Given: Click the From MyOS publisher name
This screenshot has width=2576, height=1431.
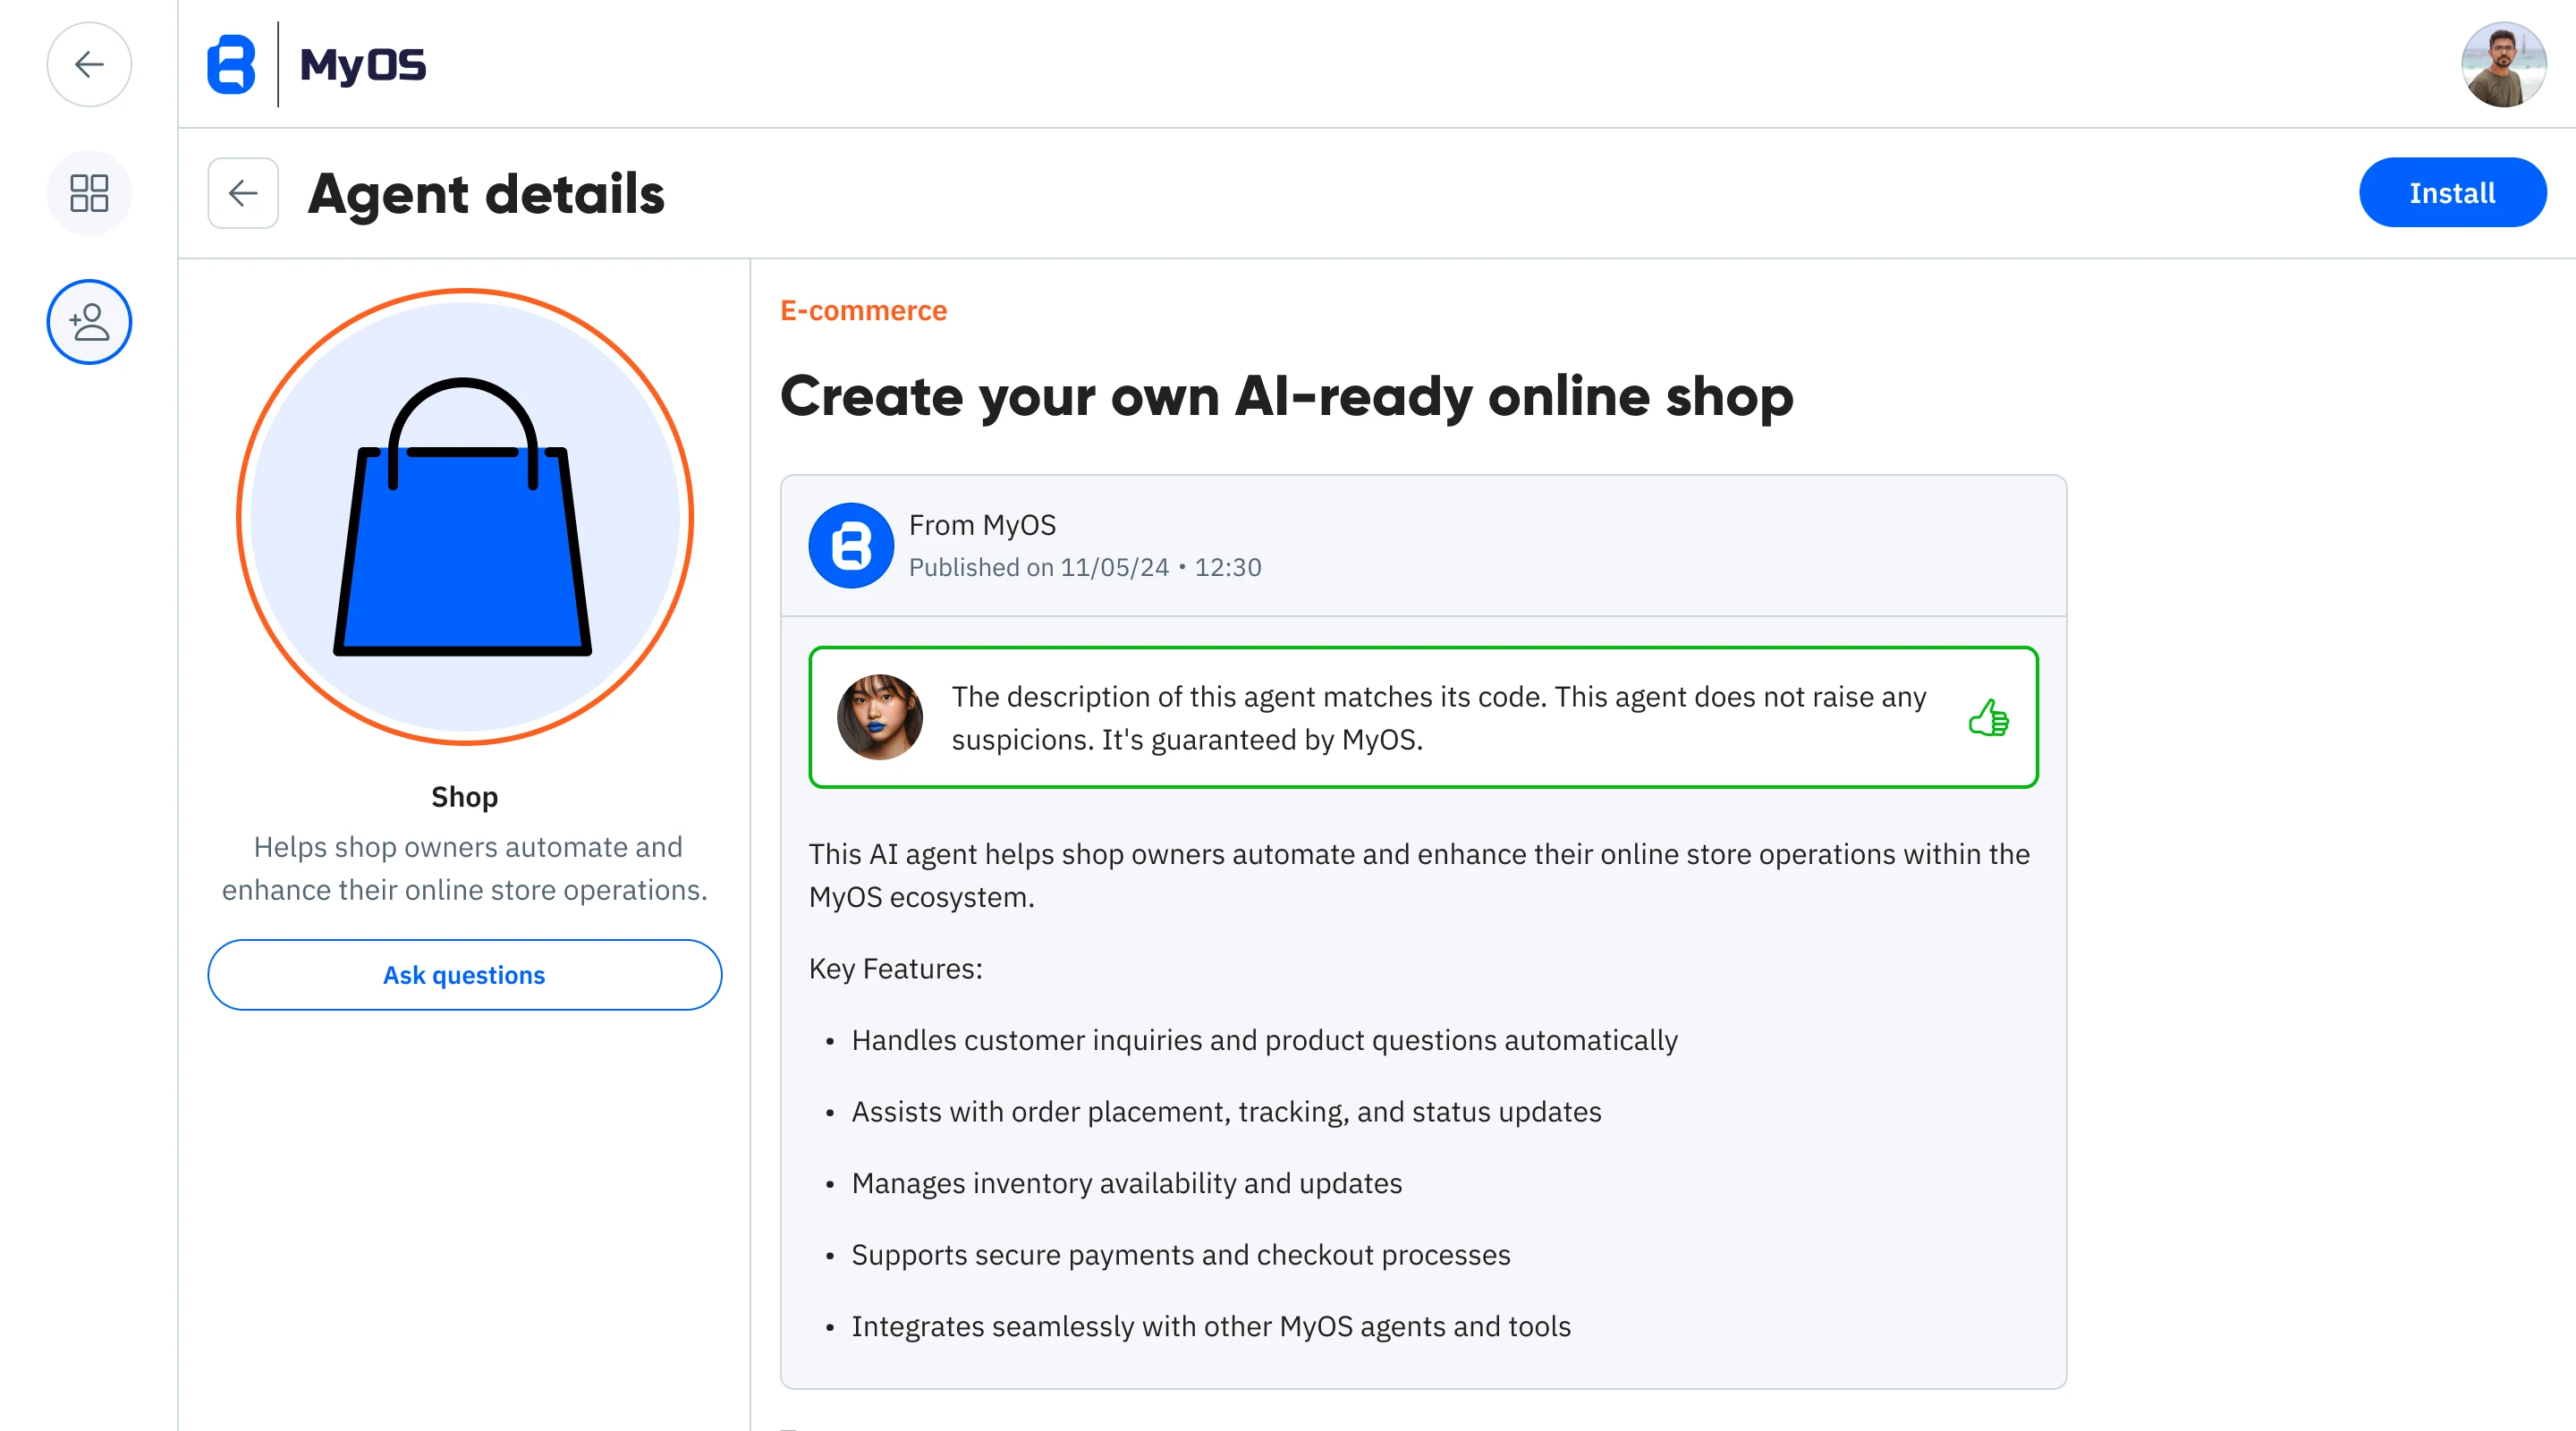Looking at the screenshot, I should 982,525.
